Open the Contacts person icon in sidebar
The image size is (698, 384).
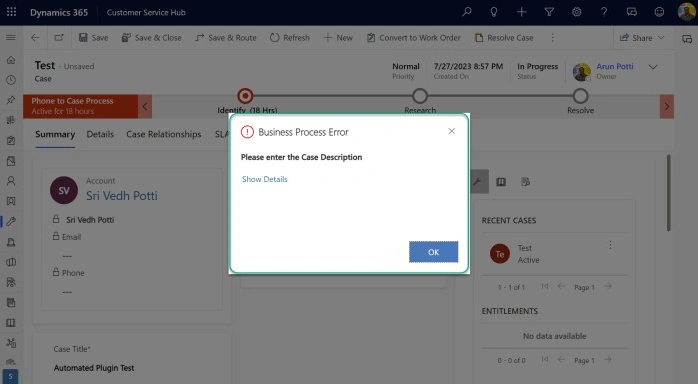click(11, 181)
